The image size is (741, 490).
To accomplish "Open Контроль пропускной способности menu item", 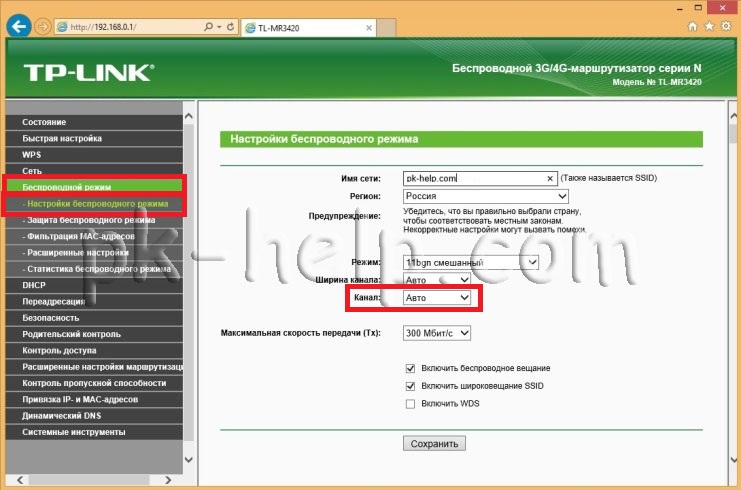I will pos(94,383).
